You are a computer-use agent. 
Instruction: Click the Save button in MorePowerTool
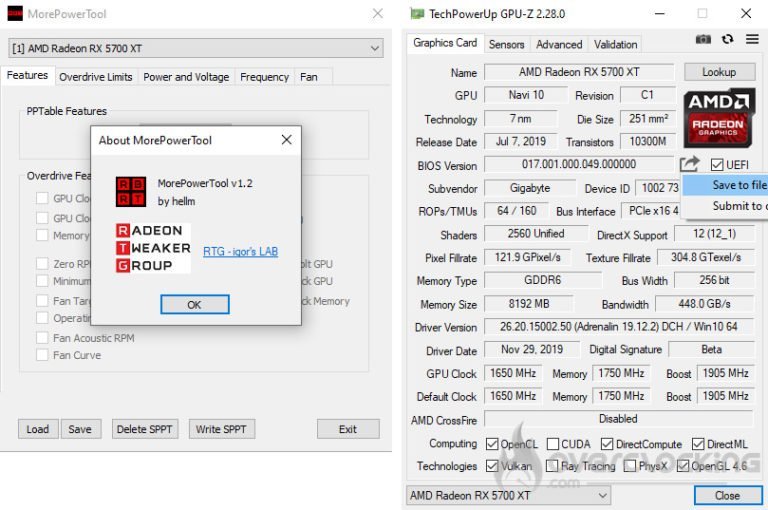80,429
